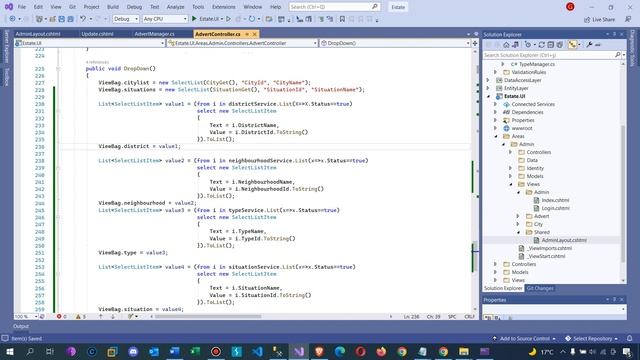The height and width of the screenshot is (360, 640).
Task: Expand the Controllers folder under Admin
Action: [511, 152]
